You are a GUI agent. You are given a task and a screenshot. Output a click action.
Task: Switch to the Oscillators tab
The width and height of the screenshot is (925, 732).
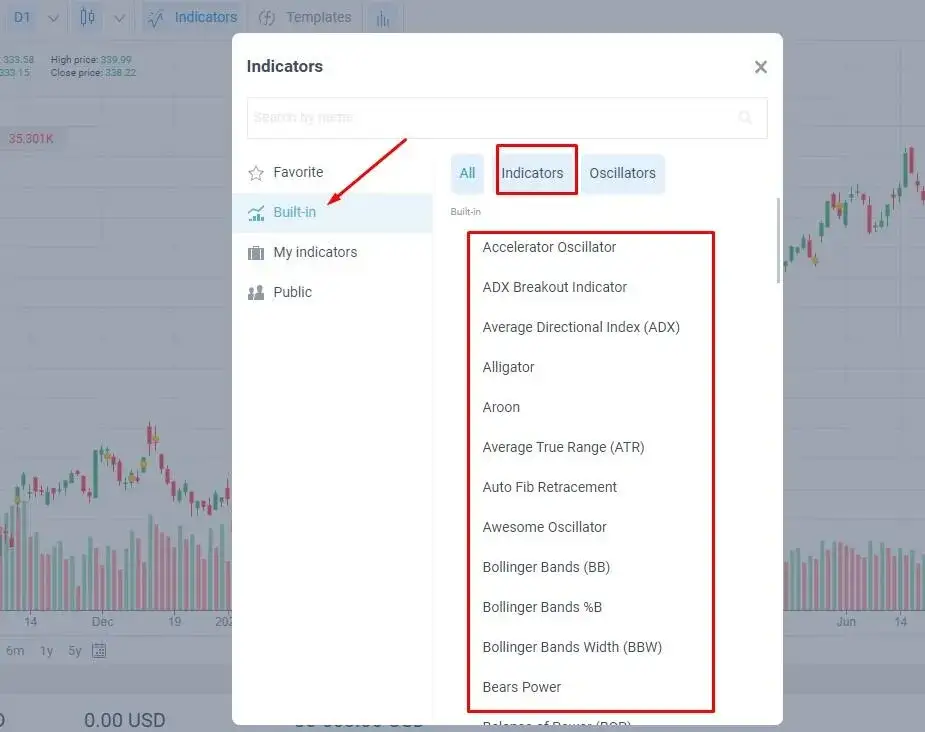(x=623, y=172)
